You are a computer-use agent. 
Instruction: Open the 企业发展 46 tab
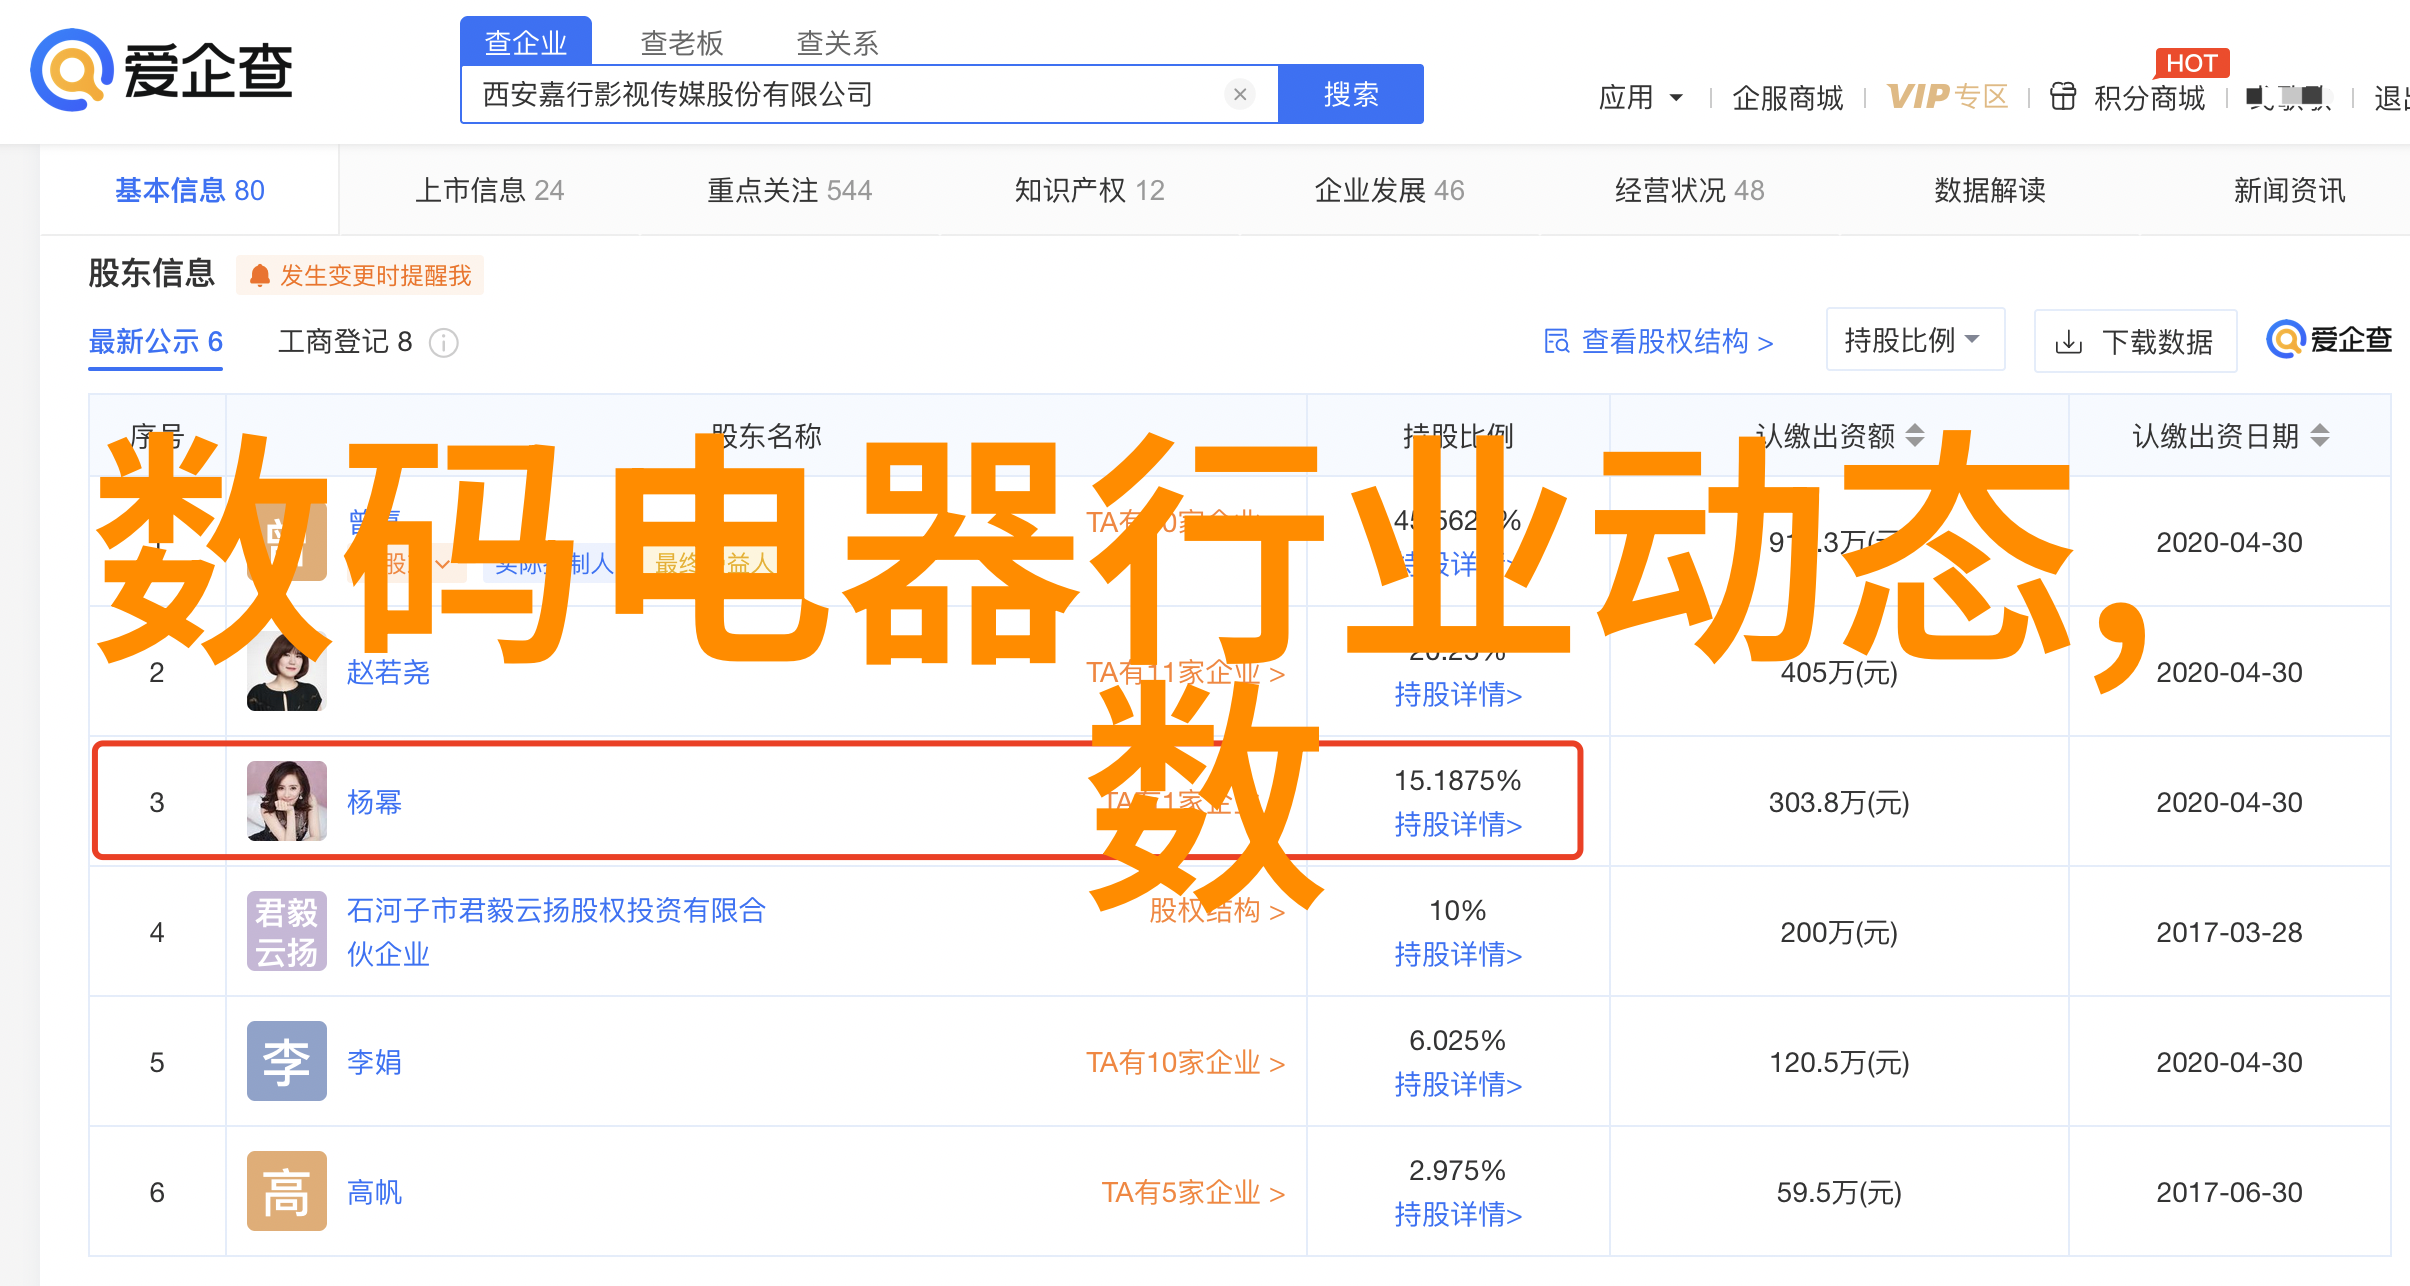(x=1390, y=190)
